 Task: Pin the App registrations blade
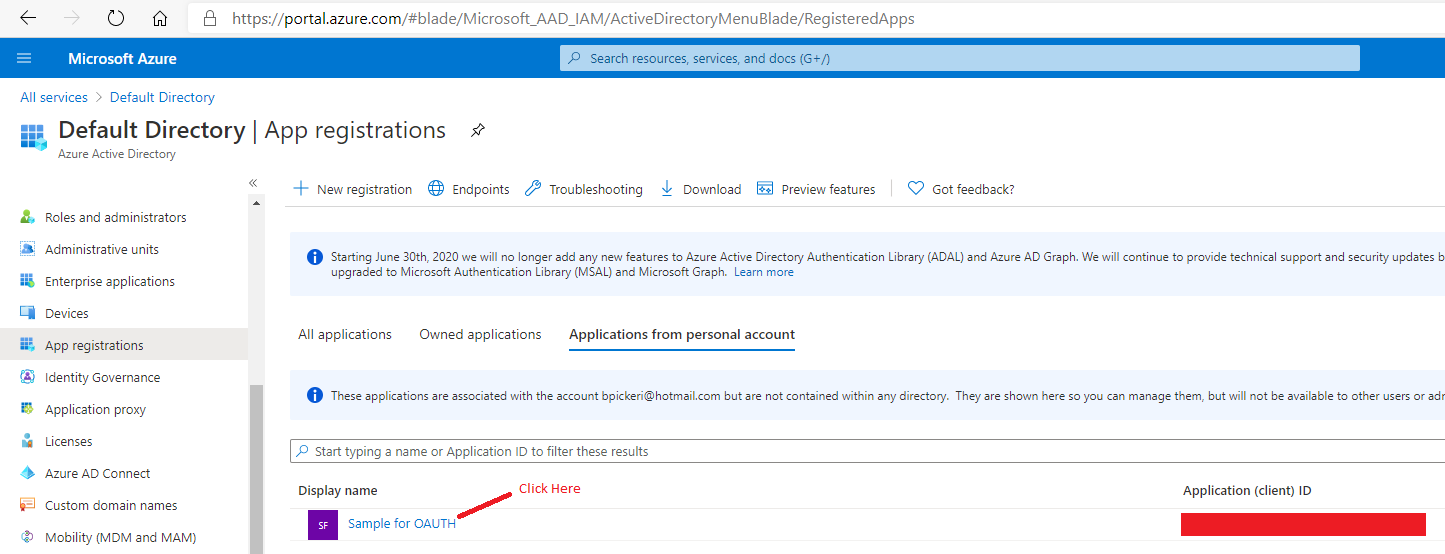(x=478, y=131)
